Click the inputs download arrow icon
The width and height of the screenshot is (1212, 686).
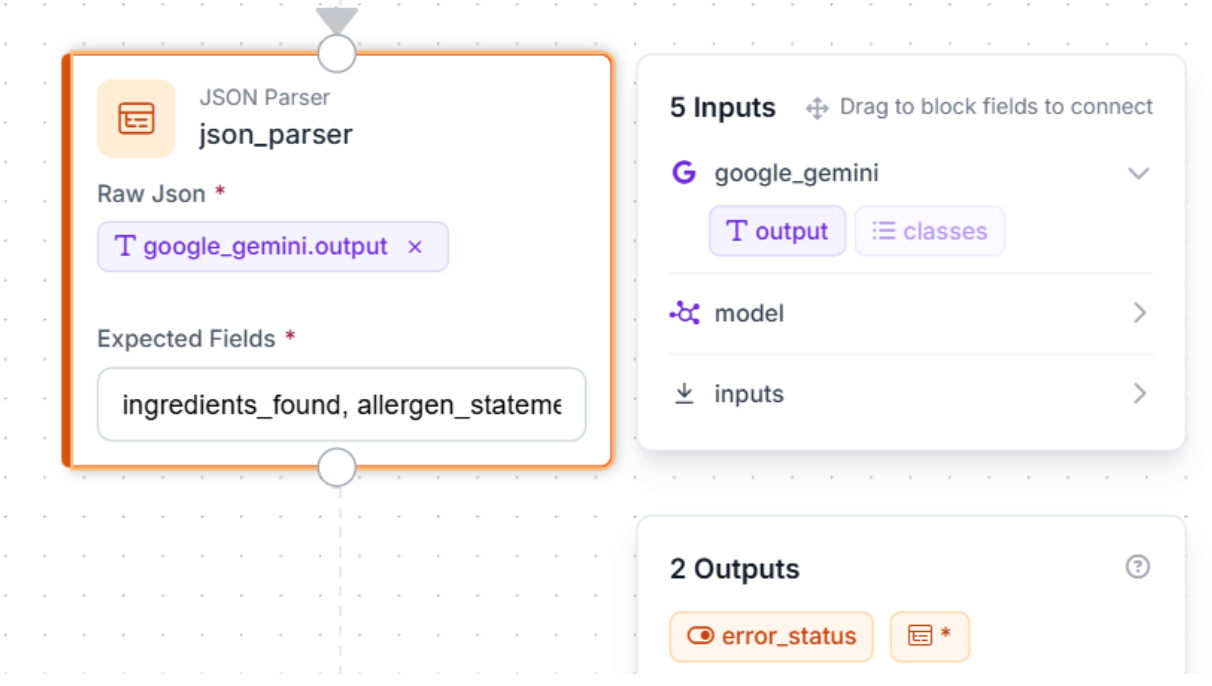(x=684, y=394)
